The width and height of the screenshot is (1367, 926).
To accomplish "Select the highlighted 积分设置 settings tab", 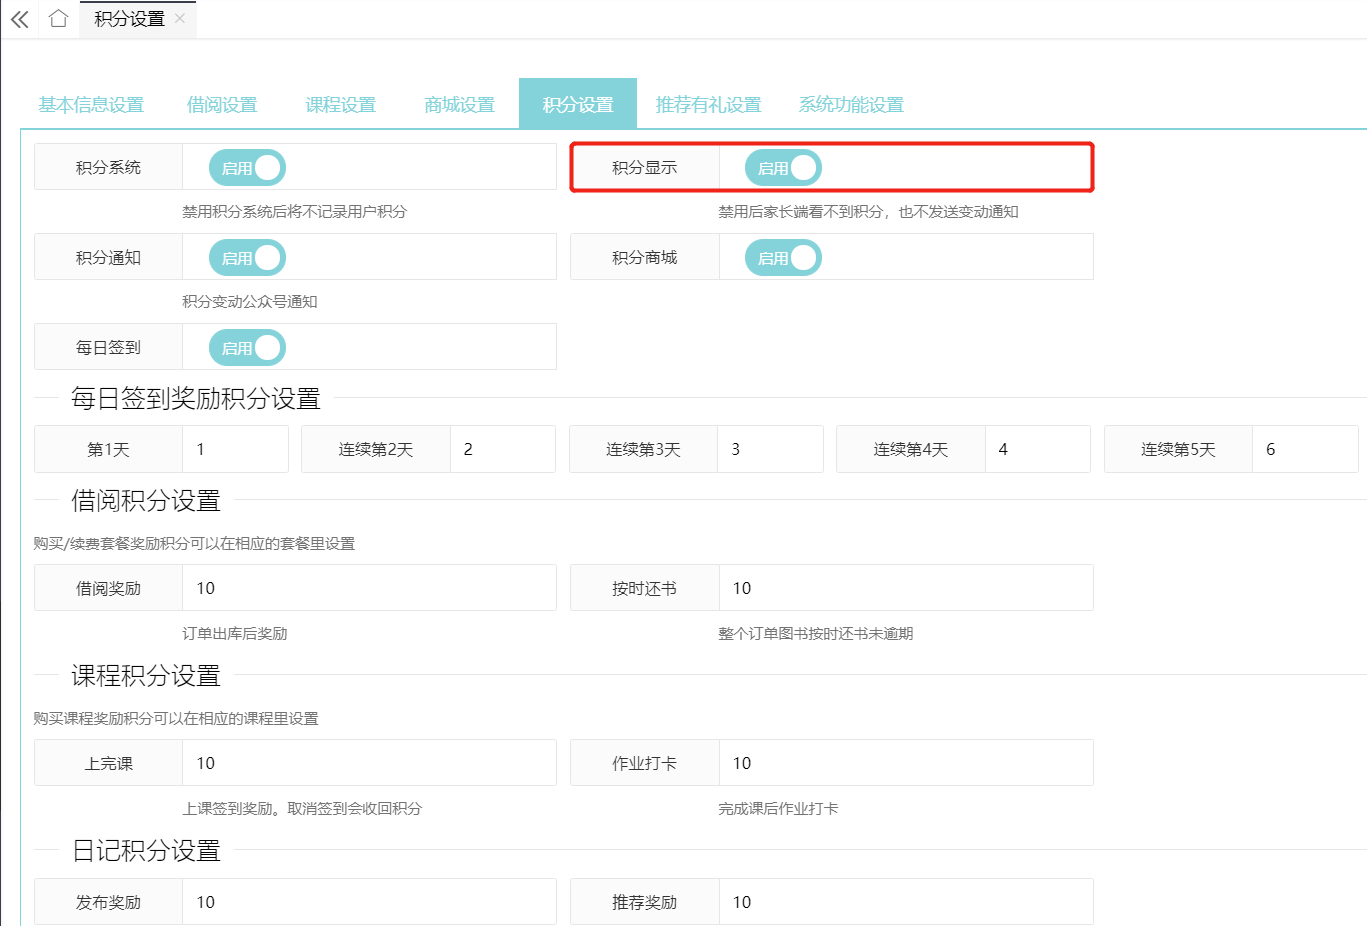I will 578,104.
